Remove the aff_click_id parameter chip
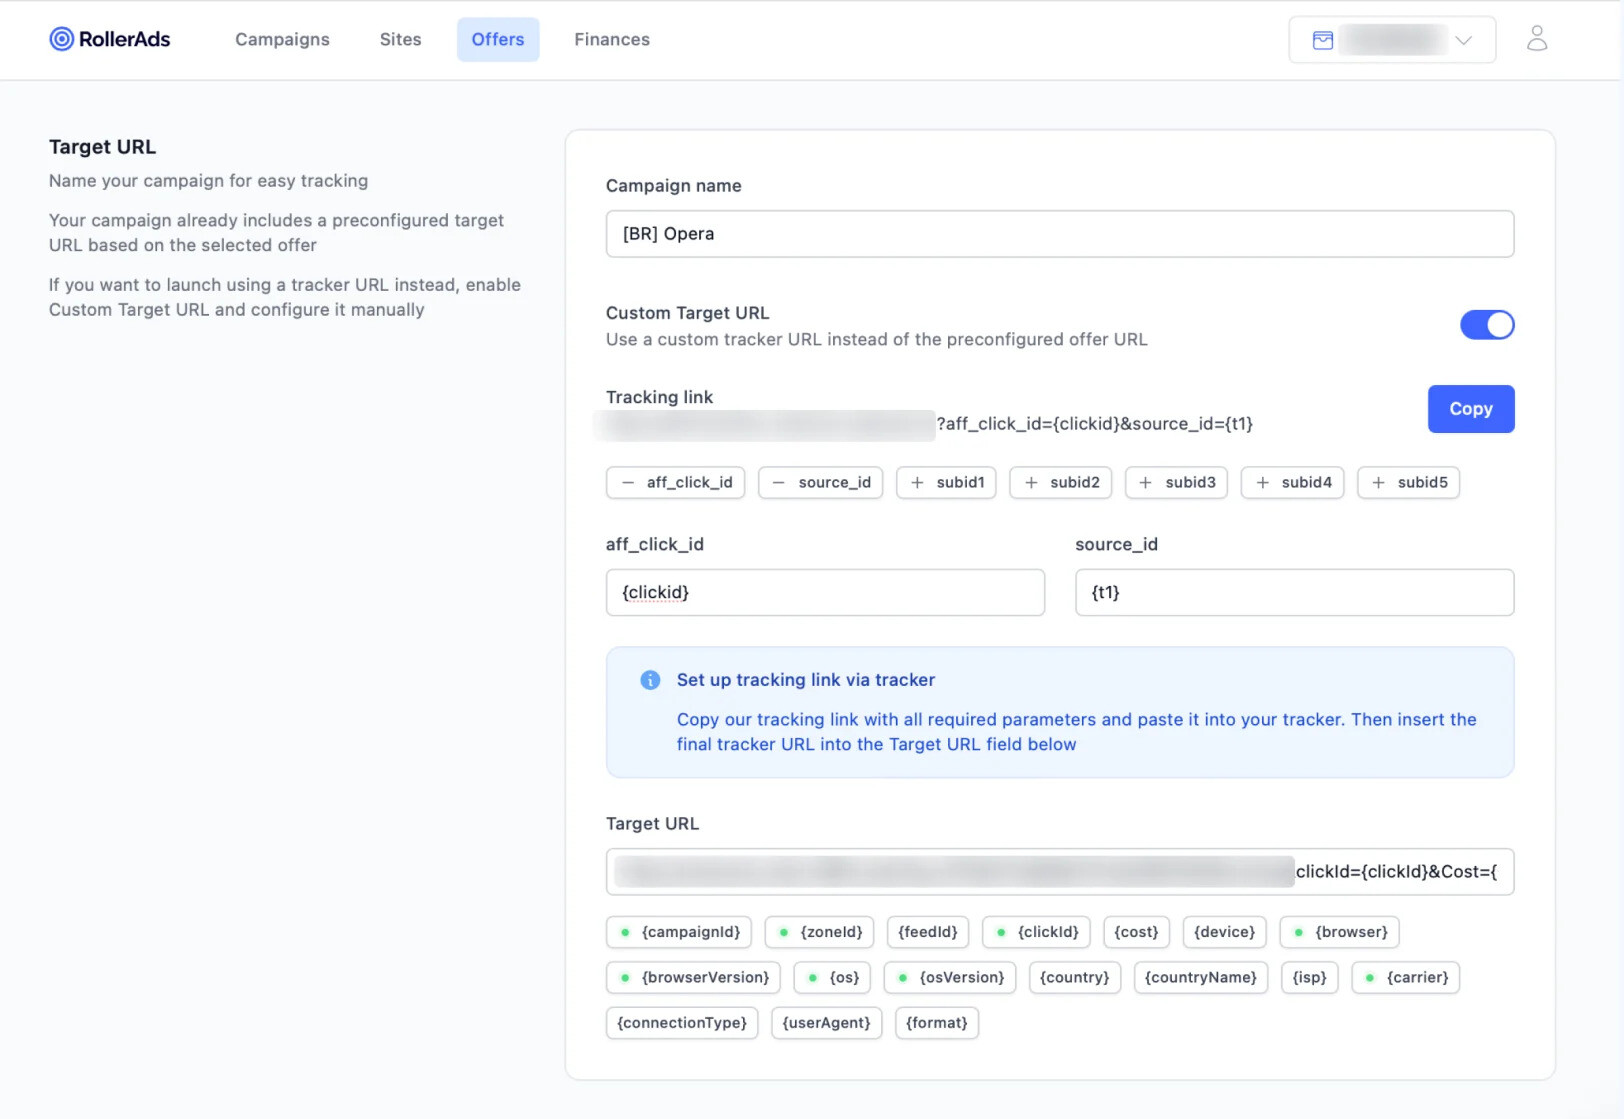 point(676,482)
